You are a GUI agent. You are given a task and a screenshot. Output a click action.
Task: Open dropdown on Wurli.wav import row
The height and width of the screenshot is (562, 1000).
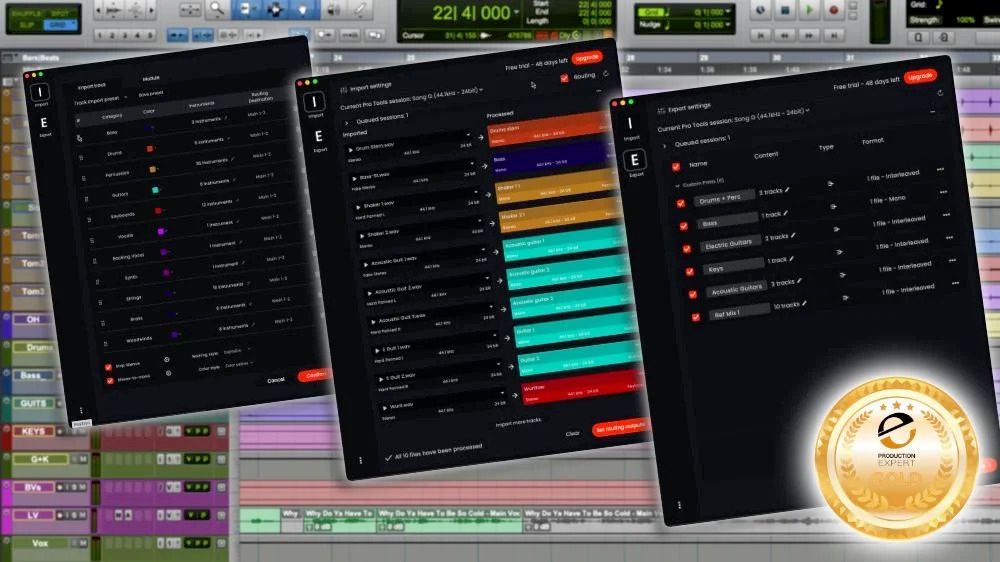[x=502, y=394]
